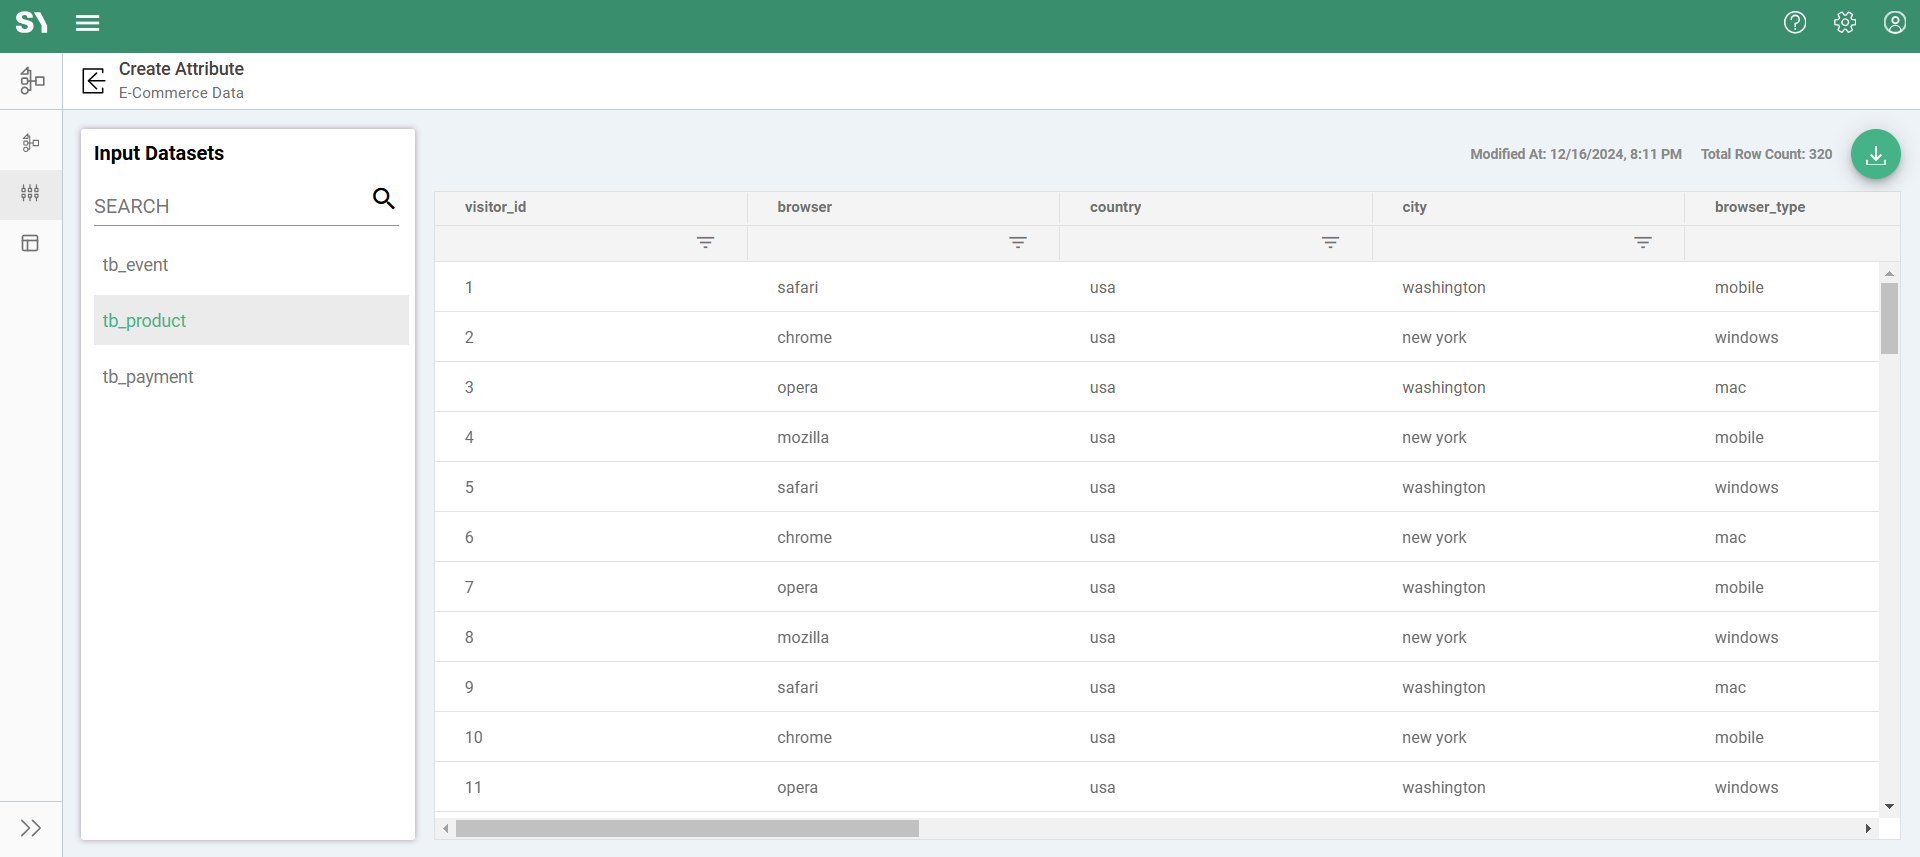This screenshot has width=1920, height=857.
Task: Click the SEARCH input field
Action: (228, 207)
